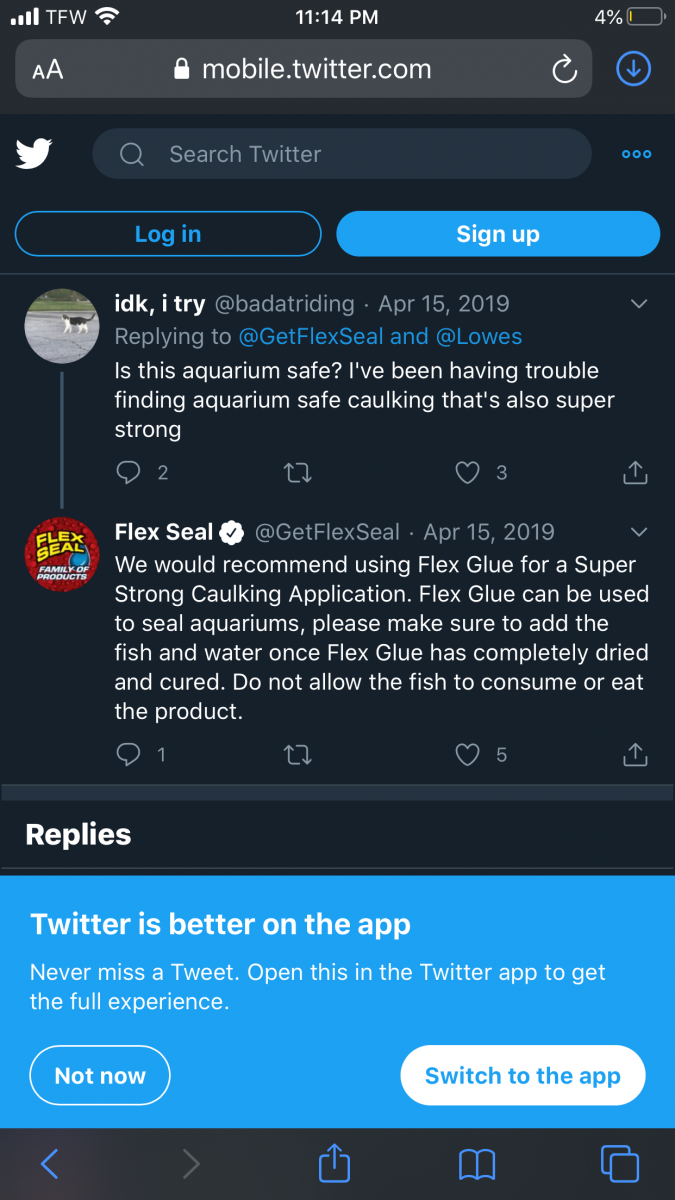The image size is (675, 1200).
Task: Like the aquarium safe question tweet
Action: [468, 472]
